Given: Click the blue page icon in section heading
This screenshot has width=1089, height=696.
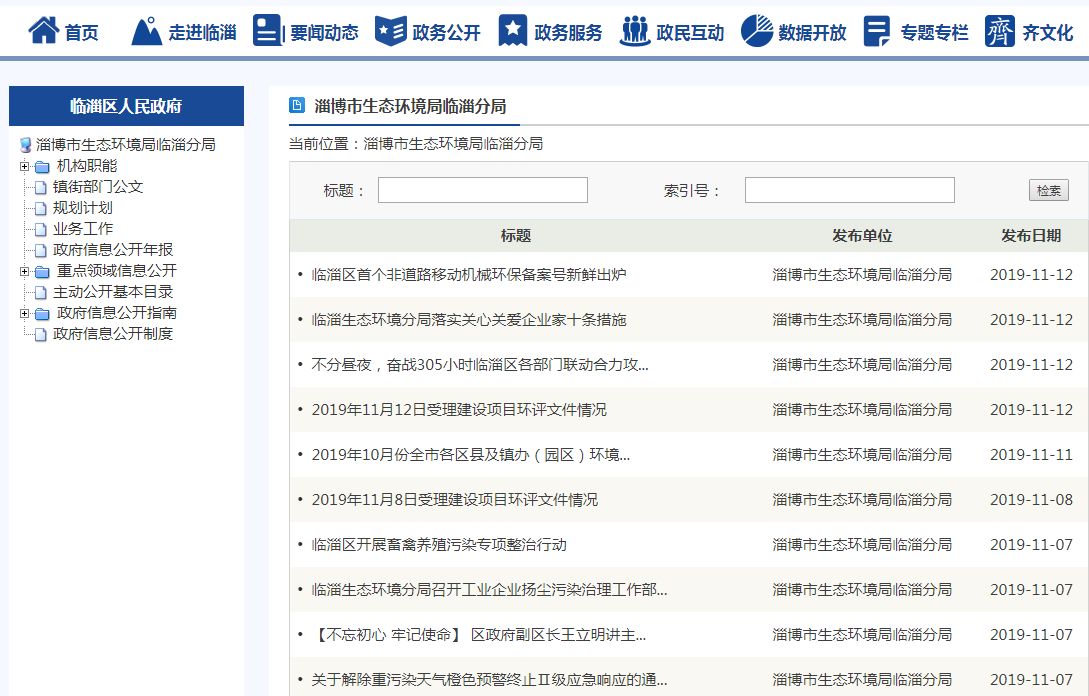Looking at the screenshot, I should (x=297, y=106).
